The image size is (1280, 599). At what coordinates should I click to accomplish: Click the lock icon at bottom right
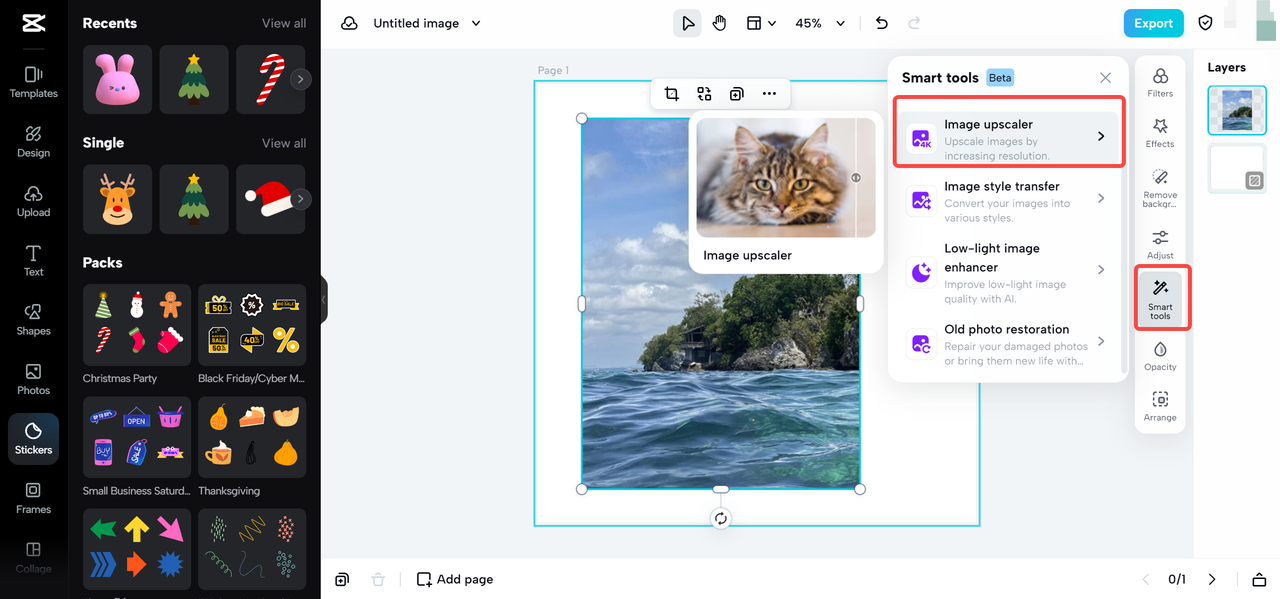(1259, 579)
